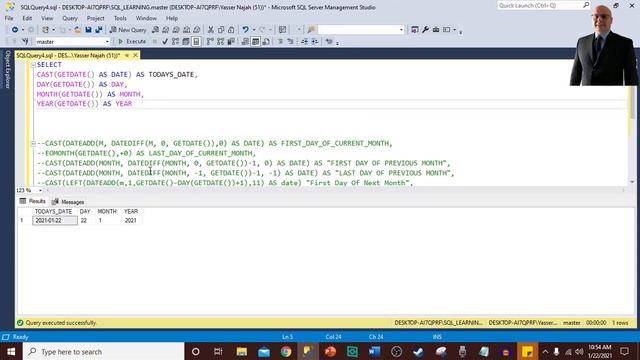Open the Find combo box dropdown
Image resolution: width=640 pixels, height=360 pixels.
(401, 30)
